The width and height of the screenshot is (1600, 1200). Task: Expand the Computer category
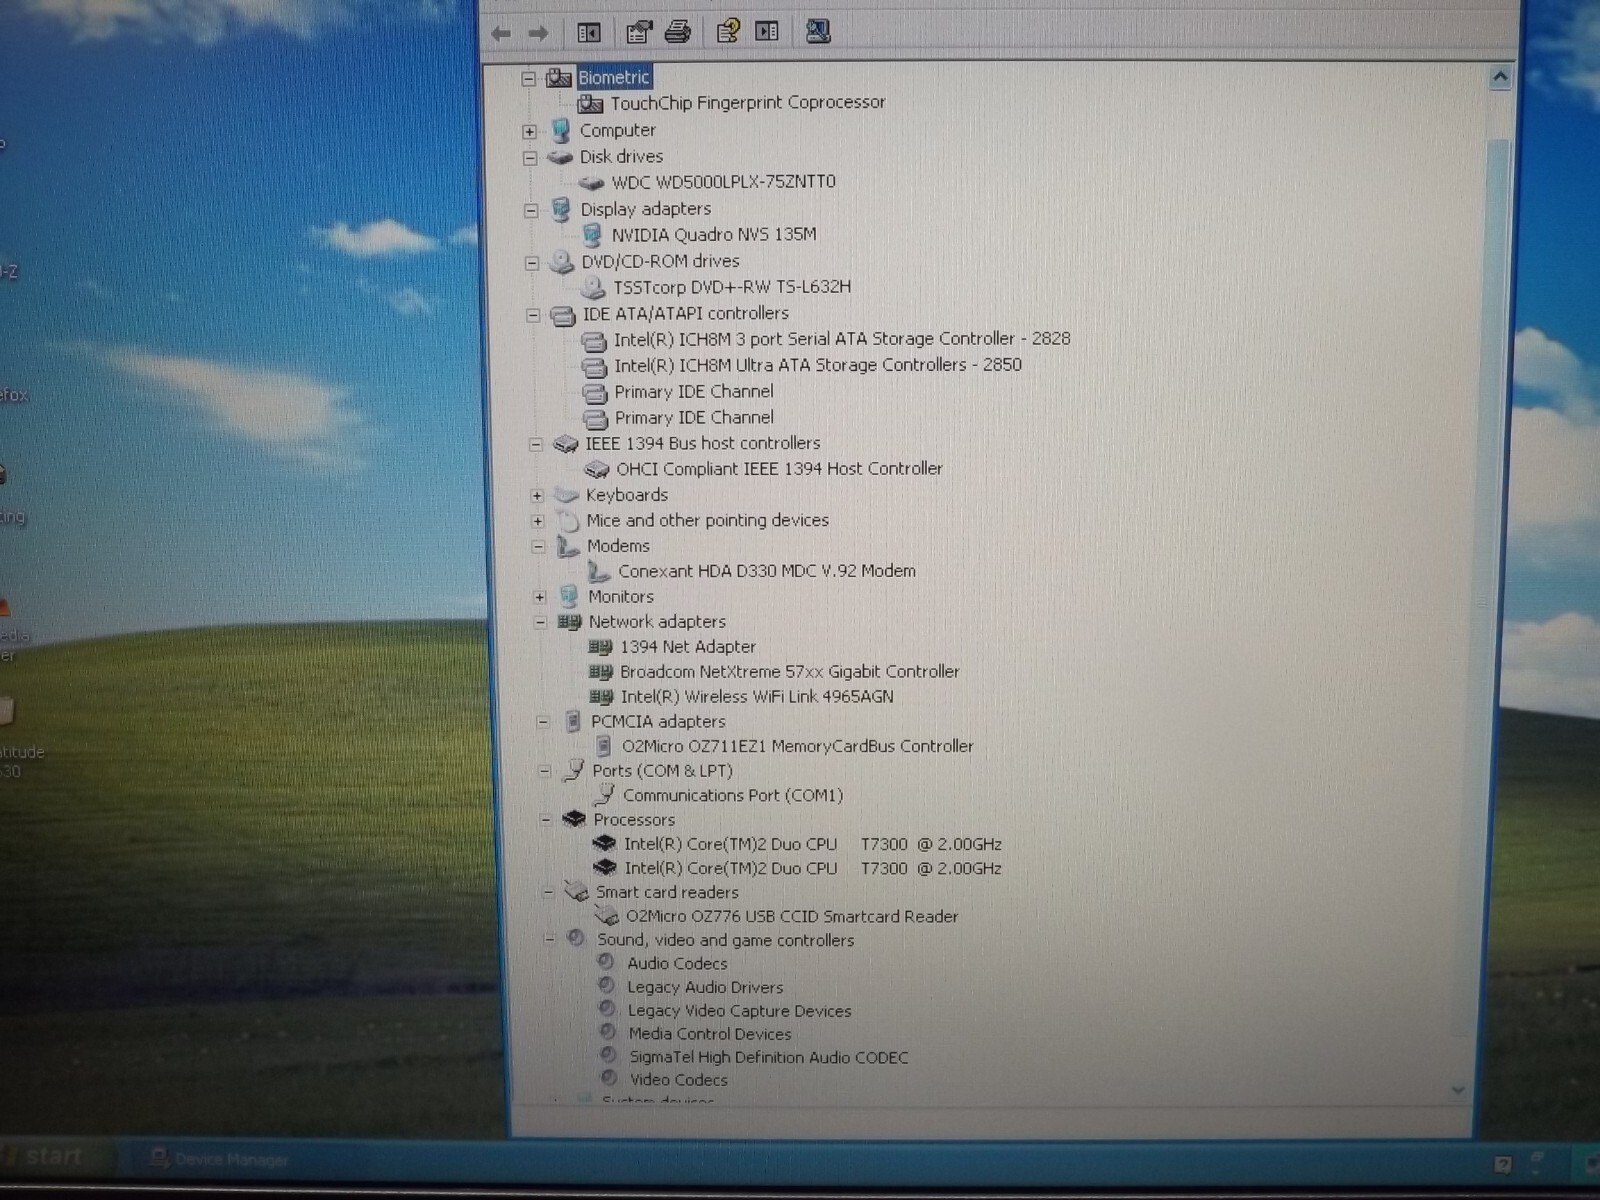pyautogui.click(x=529, y=132)
